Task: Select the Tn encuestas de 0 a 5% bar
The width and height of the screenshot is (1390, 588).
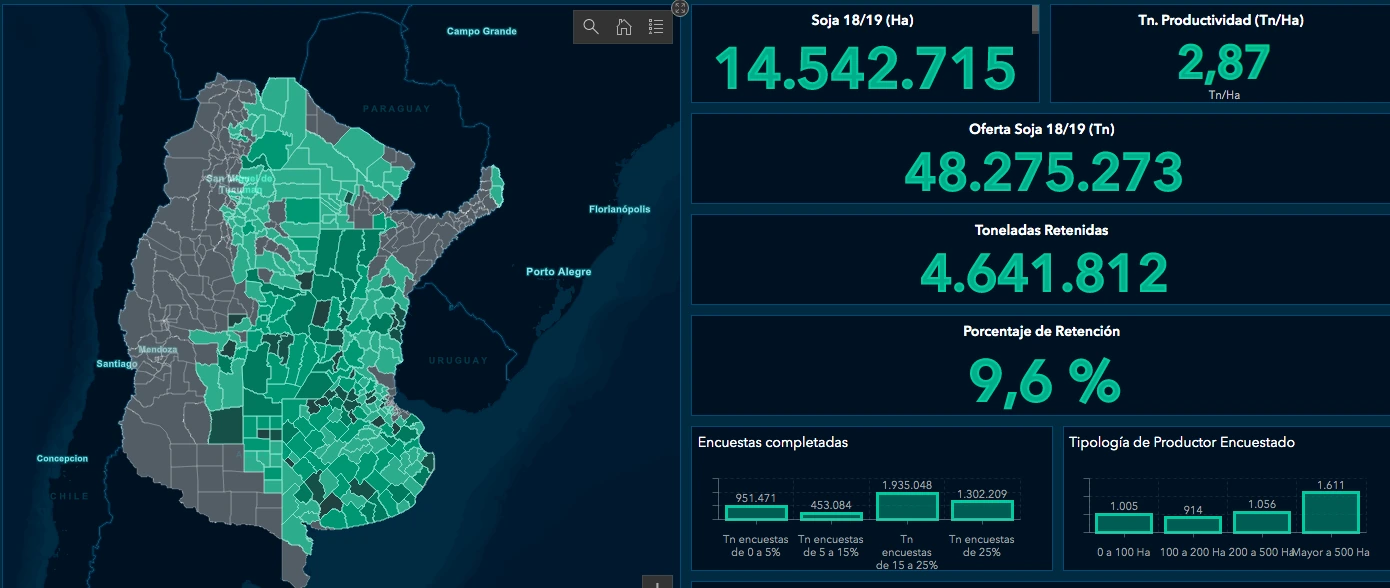Action: tap(756, 513)
